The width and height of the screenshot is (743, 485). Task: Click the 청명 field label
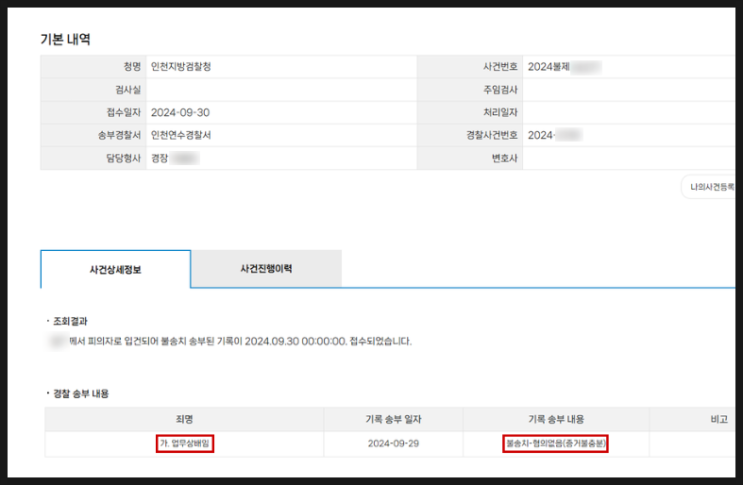coord(132,67)
